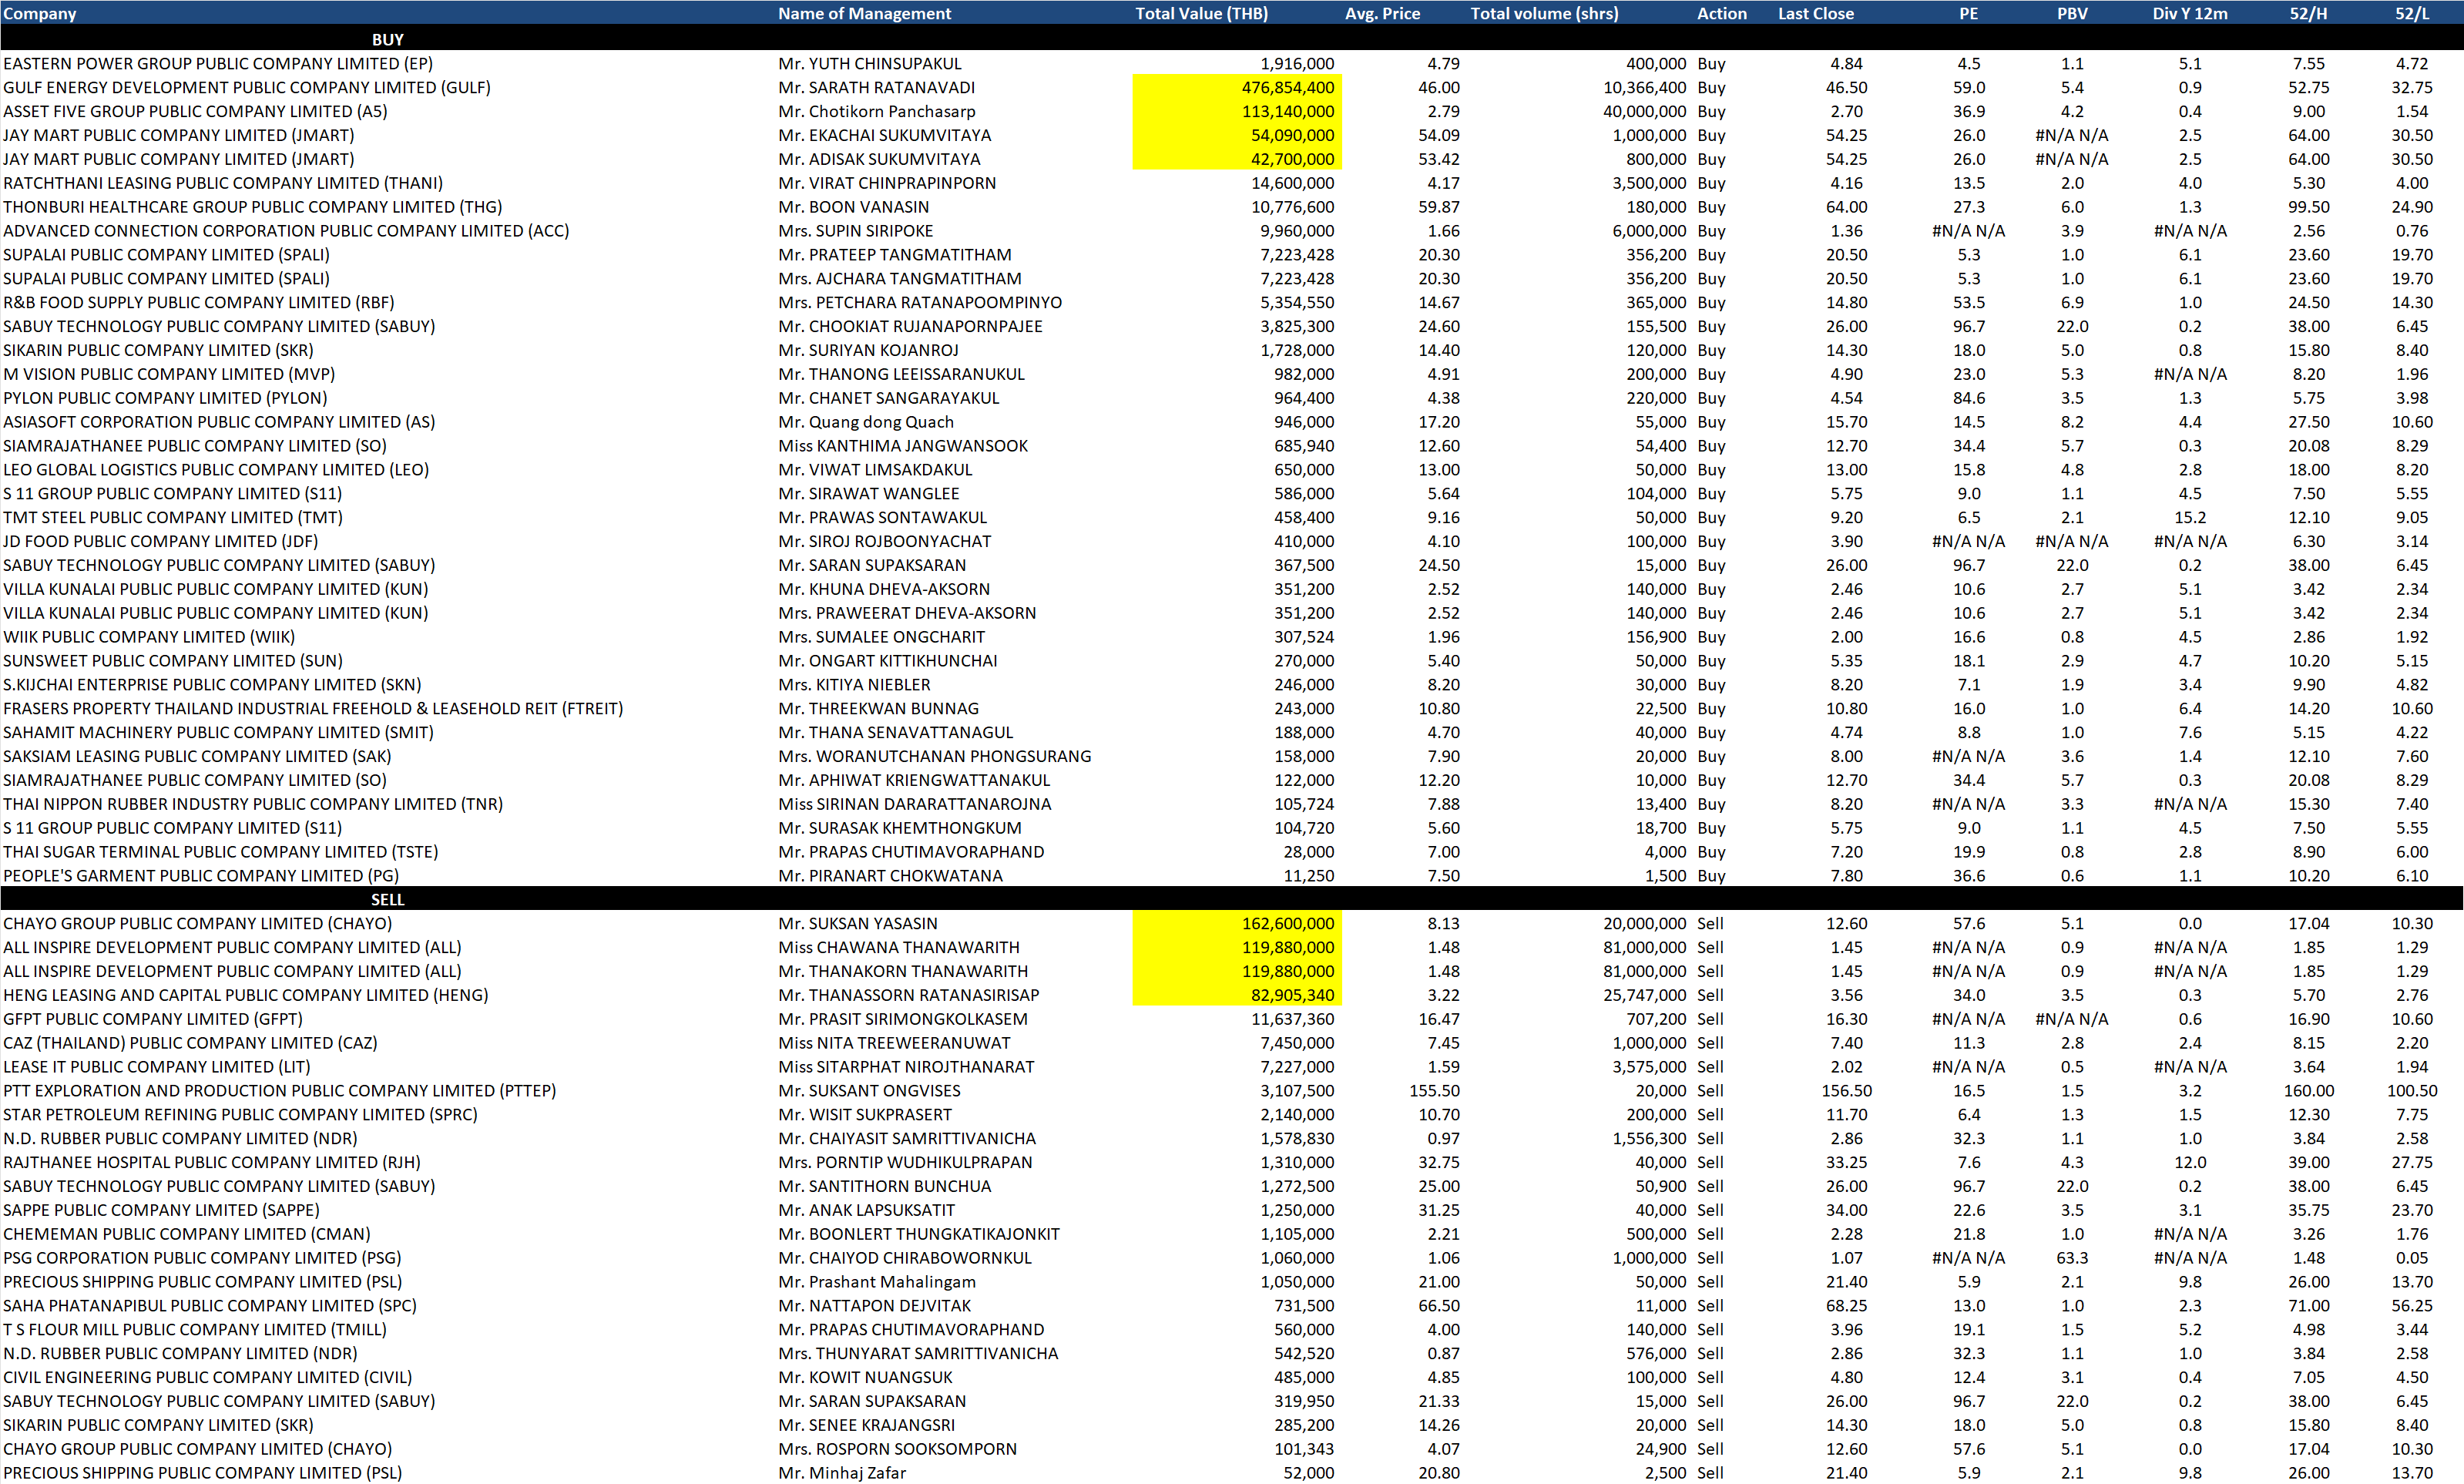The width and height of the screenshot is (2464, 1484).
Task: Select Eastern Power Group (EP) company cell
Action: click(x=218, y=63)
